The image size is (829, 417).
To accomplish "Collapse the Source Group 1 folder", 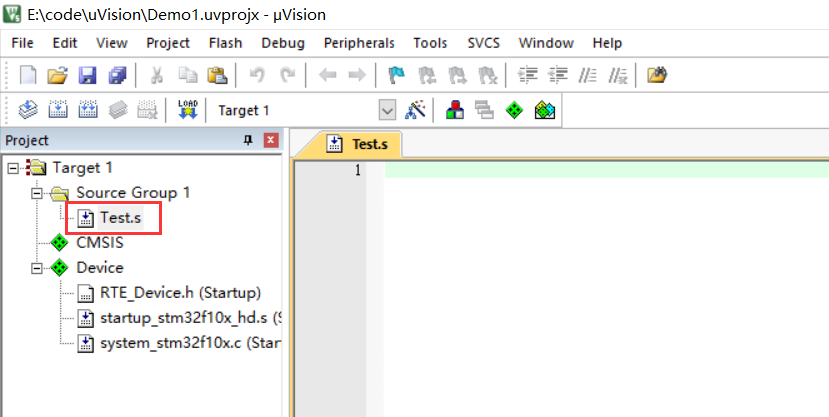I will [x=36, y=193].
